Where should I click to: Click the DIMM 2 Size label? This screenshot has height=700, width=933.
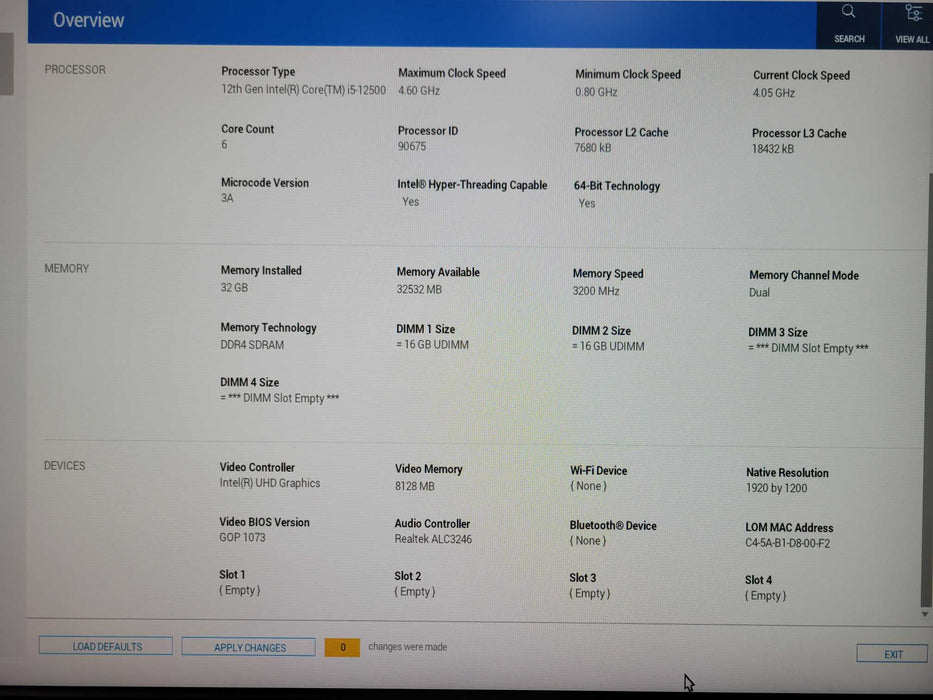coord(601,331)
